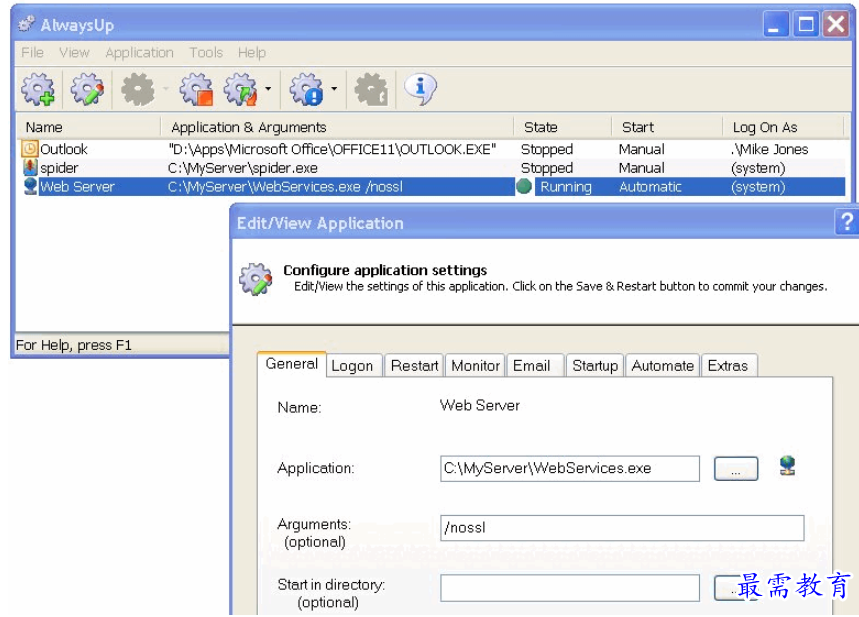The width and height of the screenshot is (859, 617).
Task: Sort by Log On As column header
Action: pyautogui.click(x=783, y=127)
